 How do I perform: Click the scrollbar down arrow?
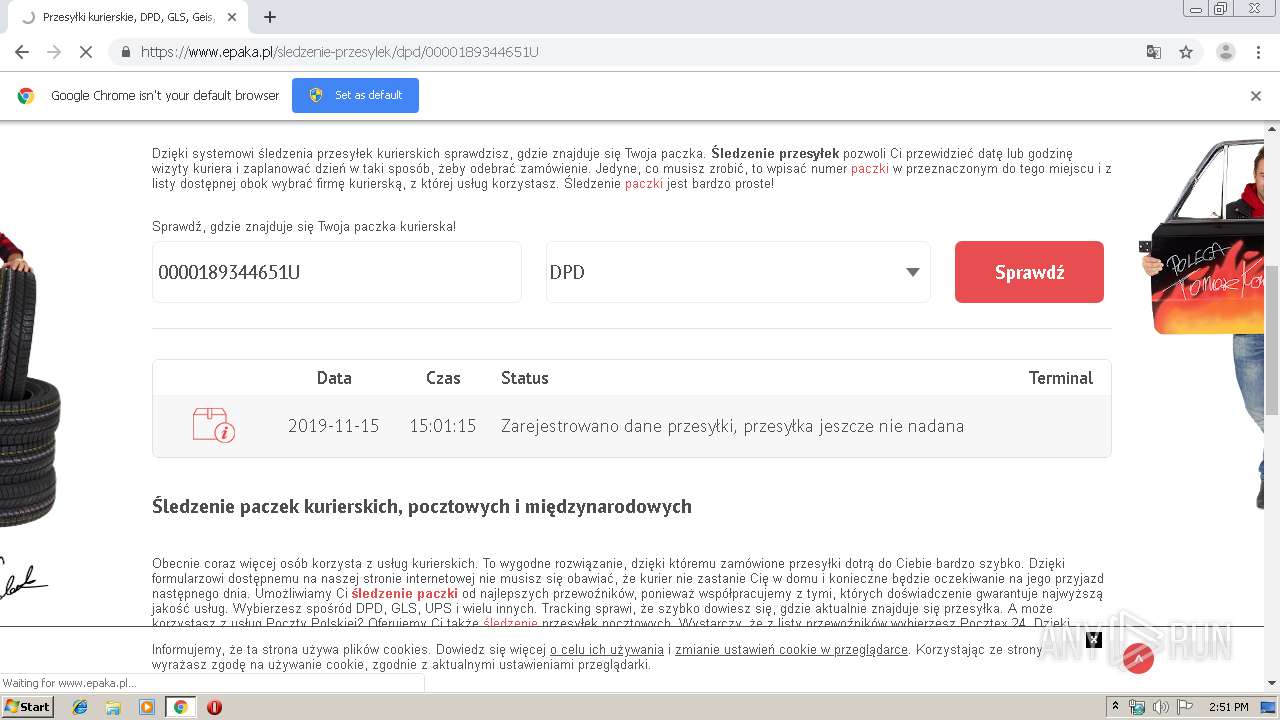click(x=1272, y=684)
